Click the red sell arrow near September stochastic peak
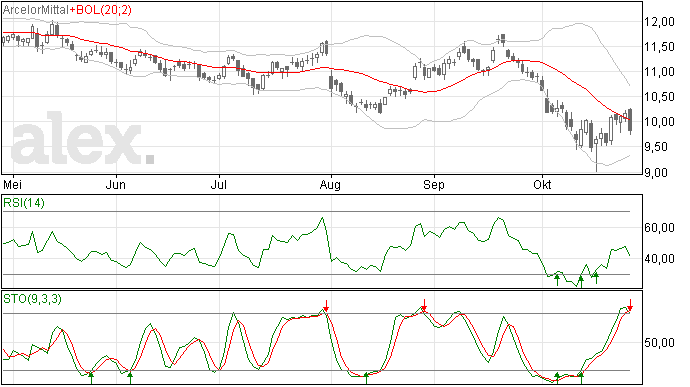Viewport: 690px width, 387px height. (424, 305)
